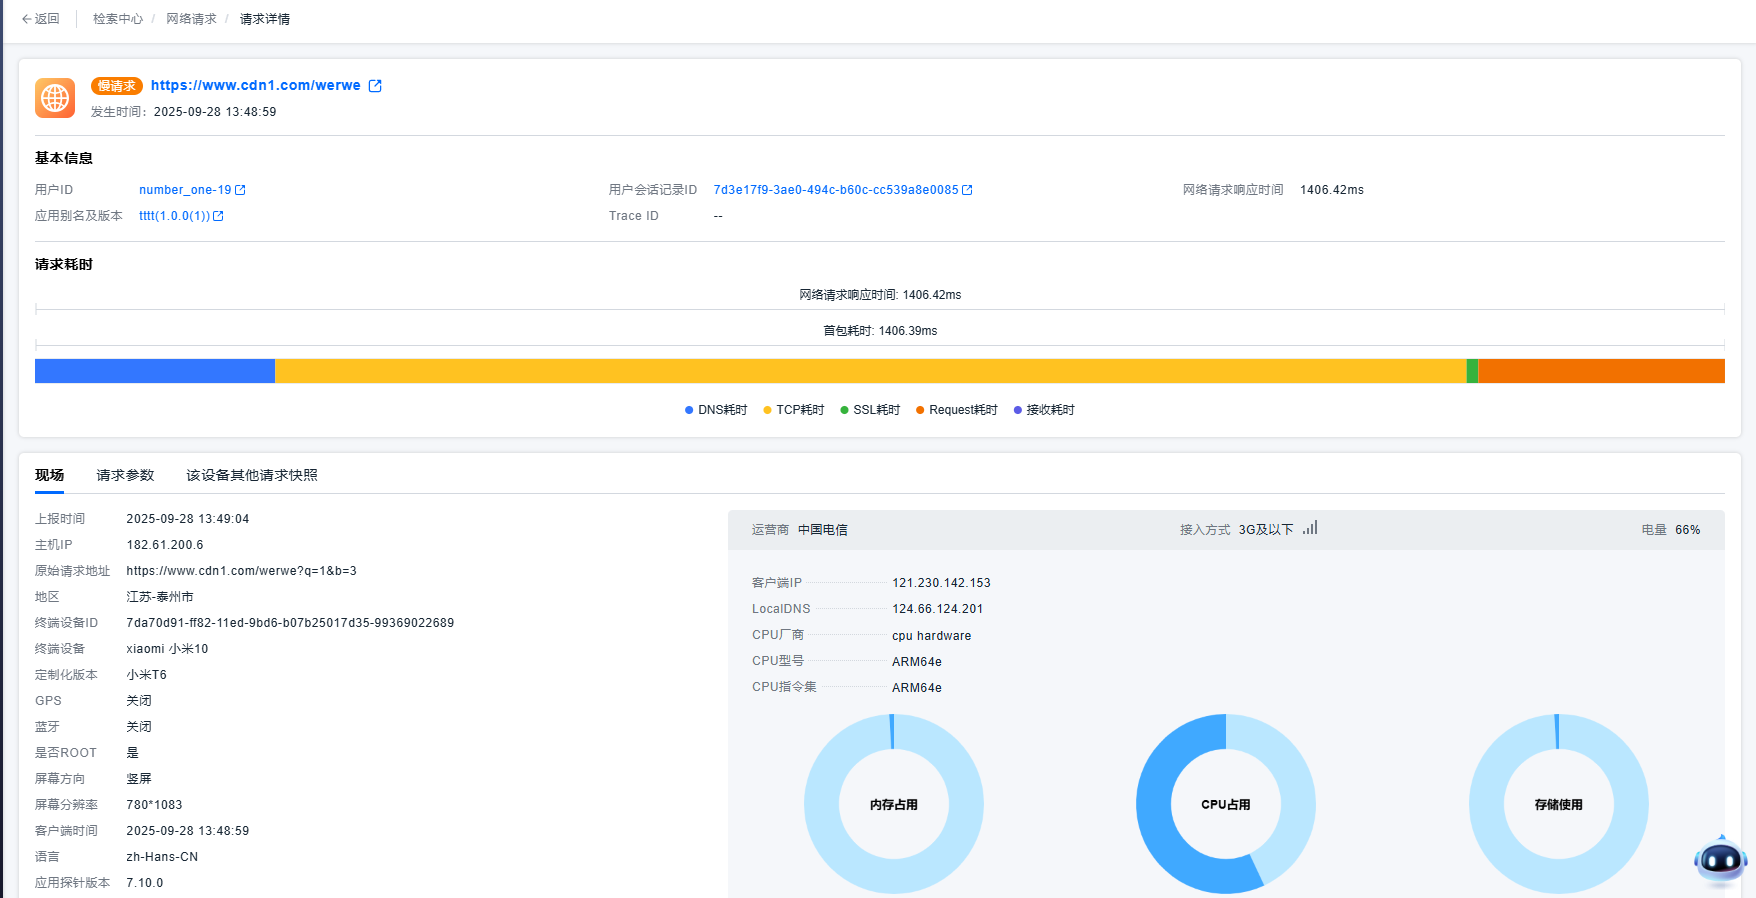The height and width of the screenshot is (898, 1756).
Task: Open external link icon beside request URL
Action: (x=375, y=86)
